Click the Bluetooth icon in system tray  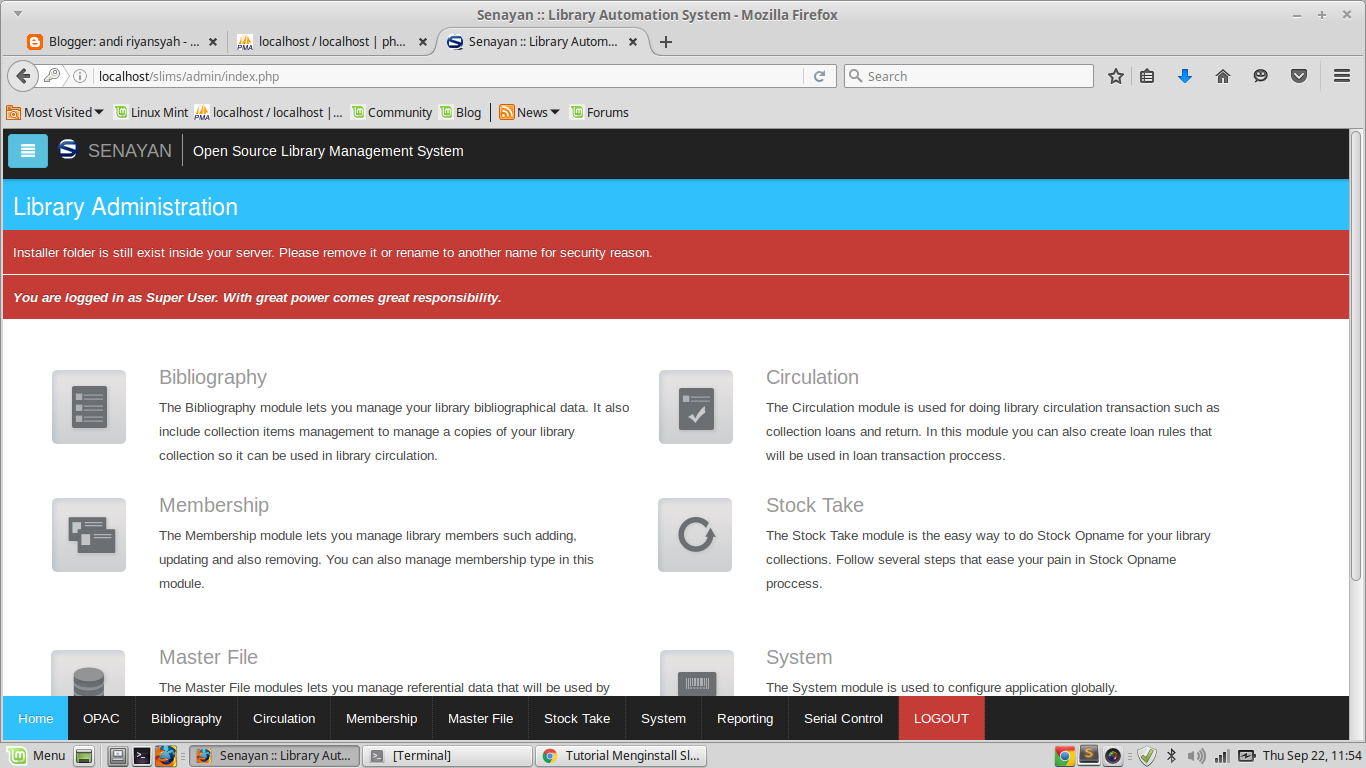[1170, 756]
